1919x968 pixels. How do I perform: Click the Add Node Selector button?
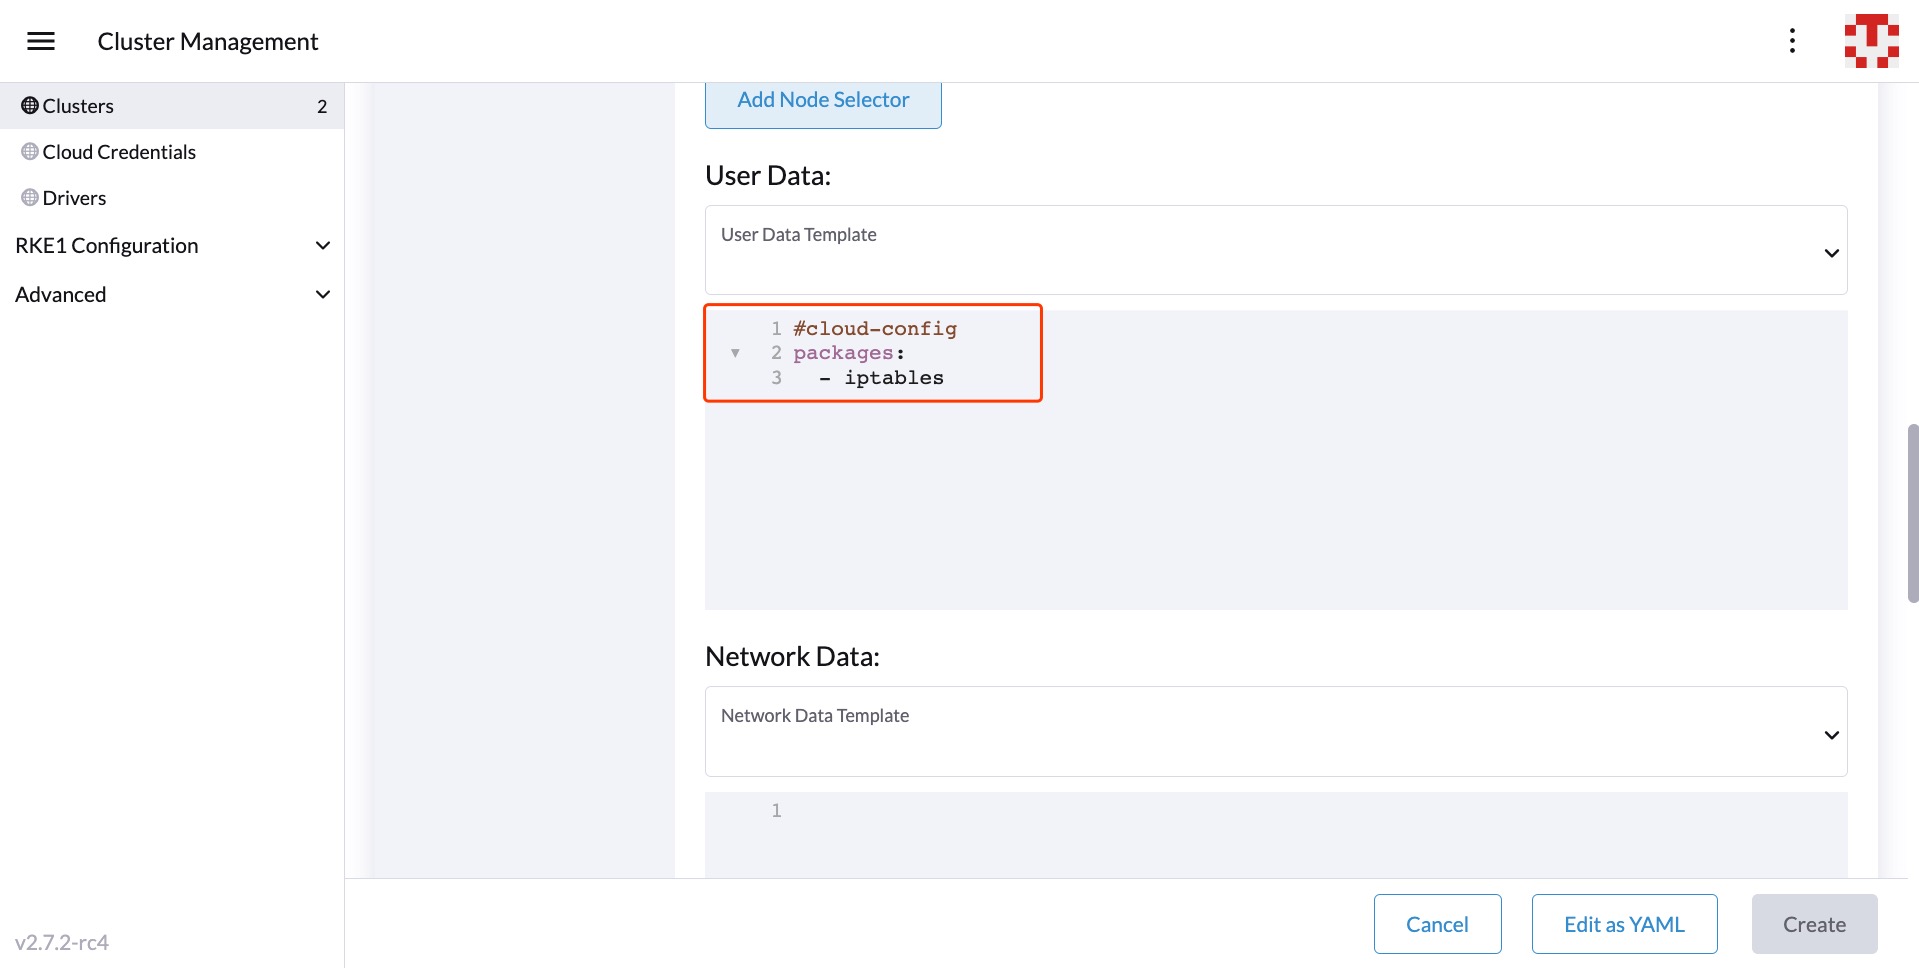click(822, 99)
